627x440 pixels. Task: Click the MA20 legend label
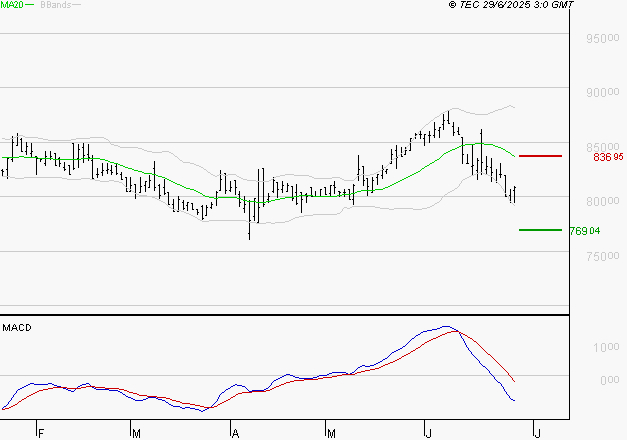[x=12, y=5]
